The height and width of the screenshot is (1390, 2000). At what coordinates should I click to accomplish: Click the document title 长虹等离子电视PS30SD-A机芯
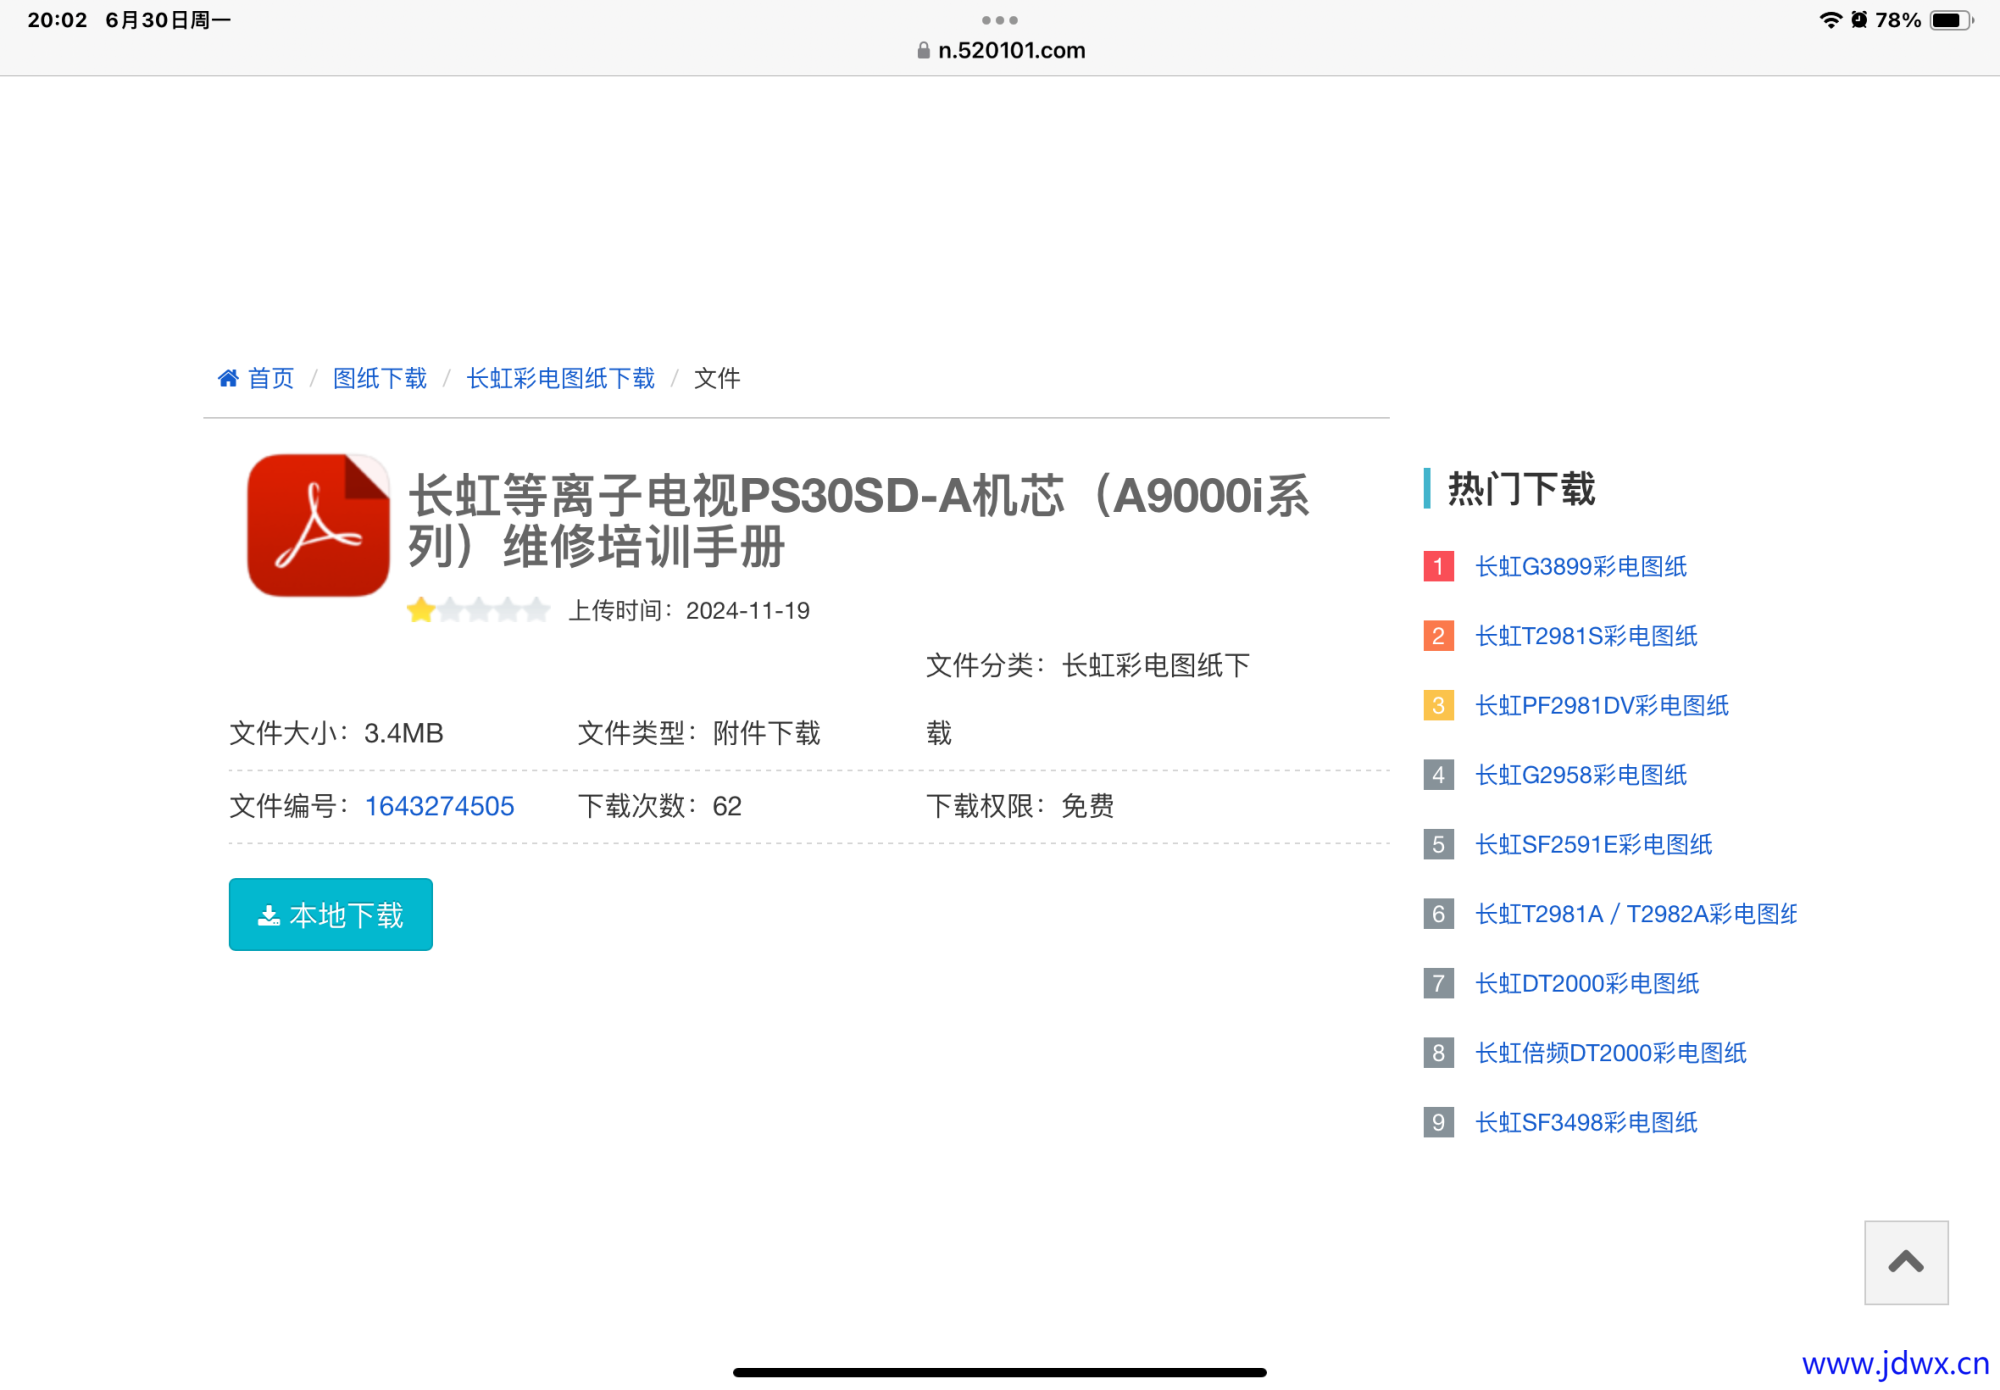click(x=859, y=521)
